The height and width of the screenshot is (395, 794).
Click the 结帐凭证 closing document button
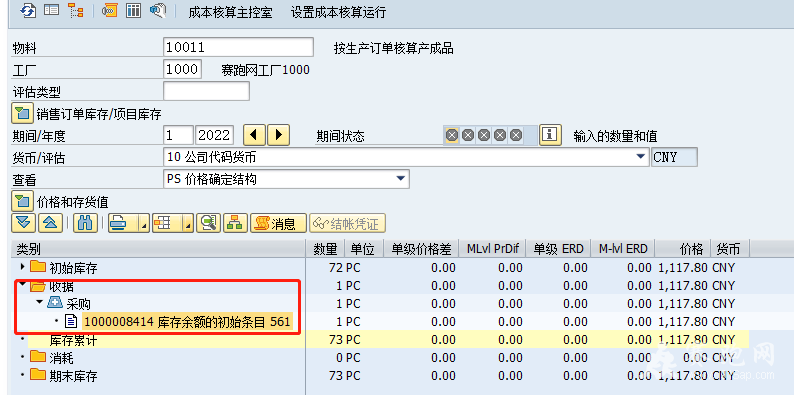coord(347,223)
